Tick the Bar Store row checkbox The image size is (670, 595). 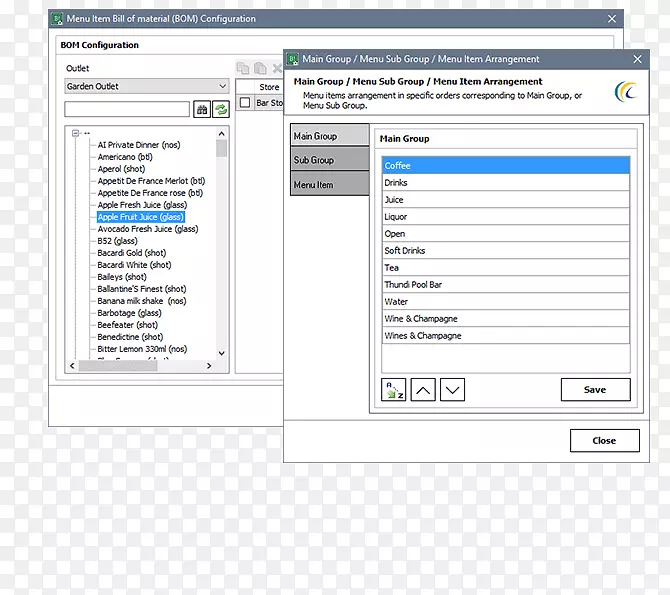pos(245,103)
